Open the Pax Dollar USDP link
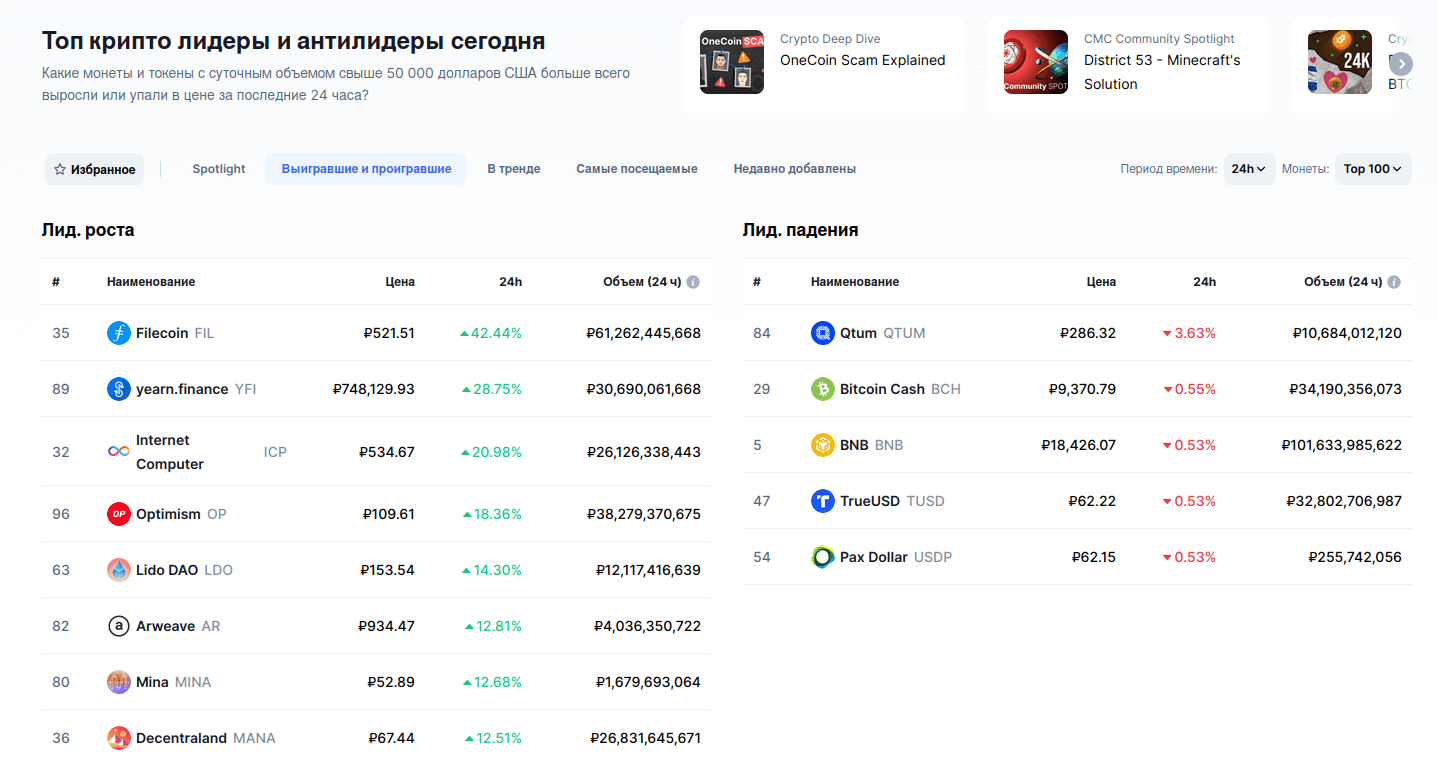1438x764 pixels. point(873,557)
